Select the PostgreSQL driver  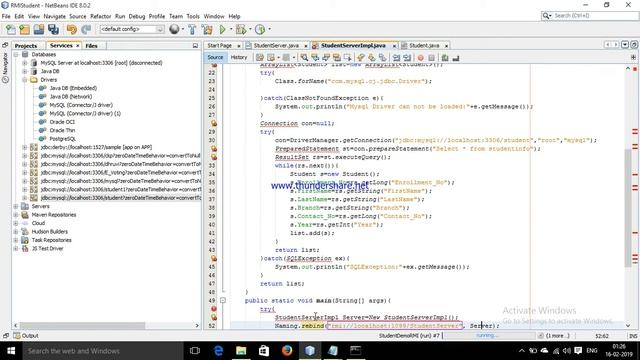point(62,139)
